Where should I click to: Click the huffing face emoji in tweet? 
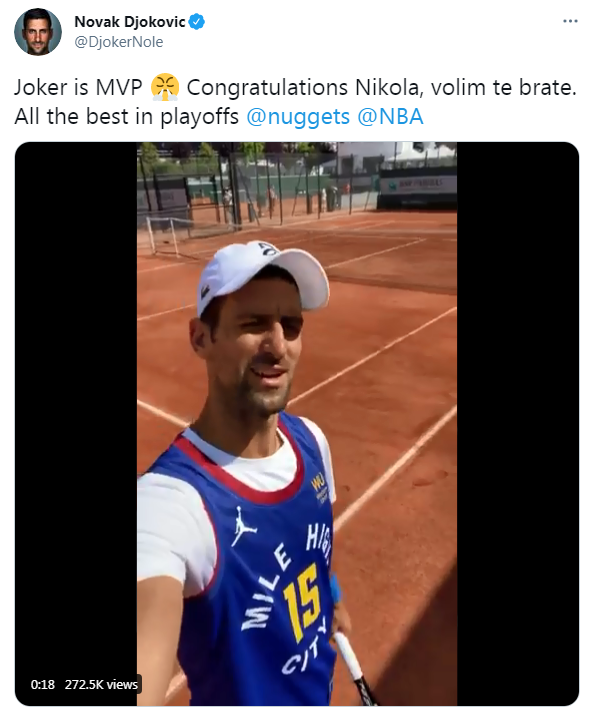[x=165, y=88]
